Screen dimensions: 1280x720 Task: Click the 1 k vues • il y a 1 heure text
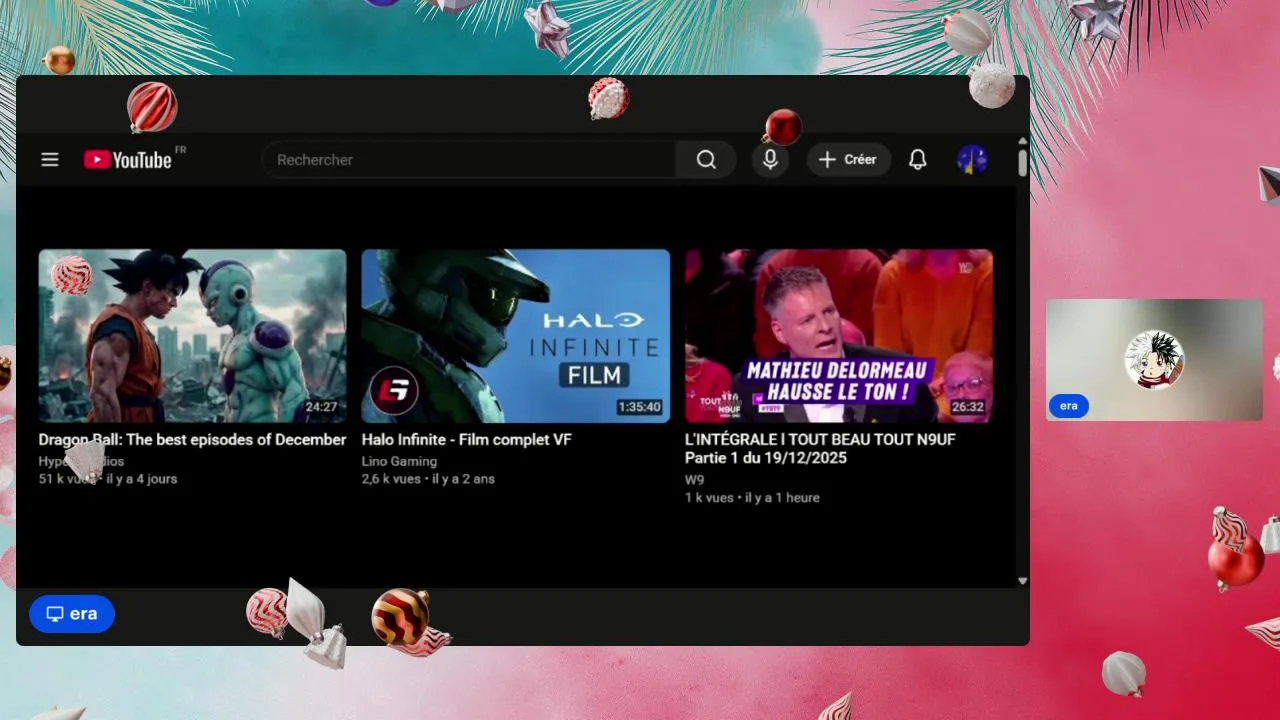point(752,497)
